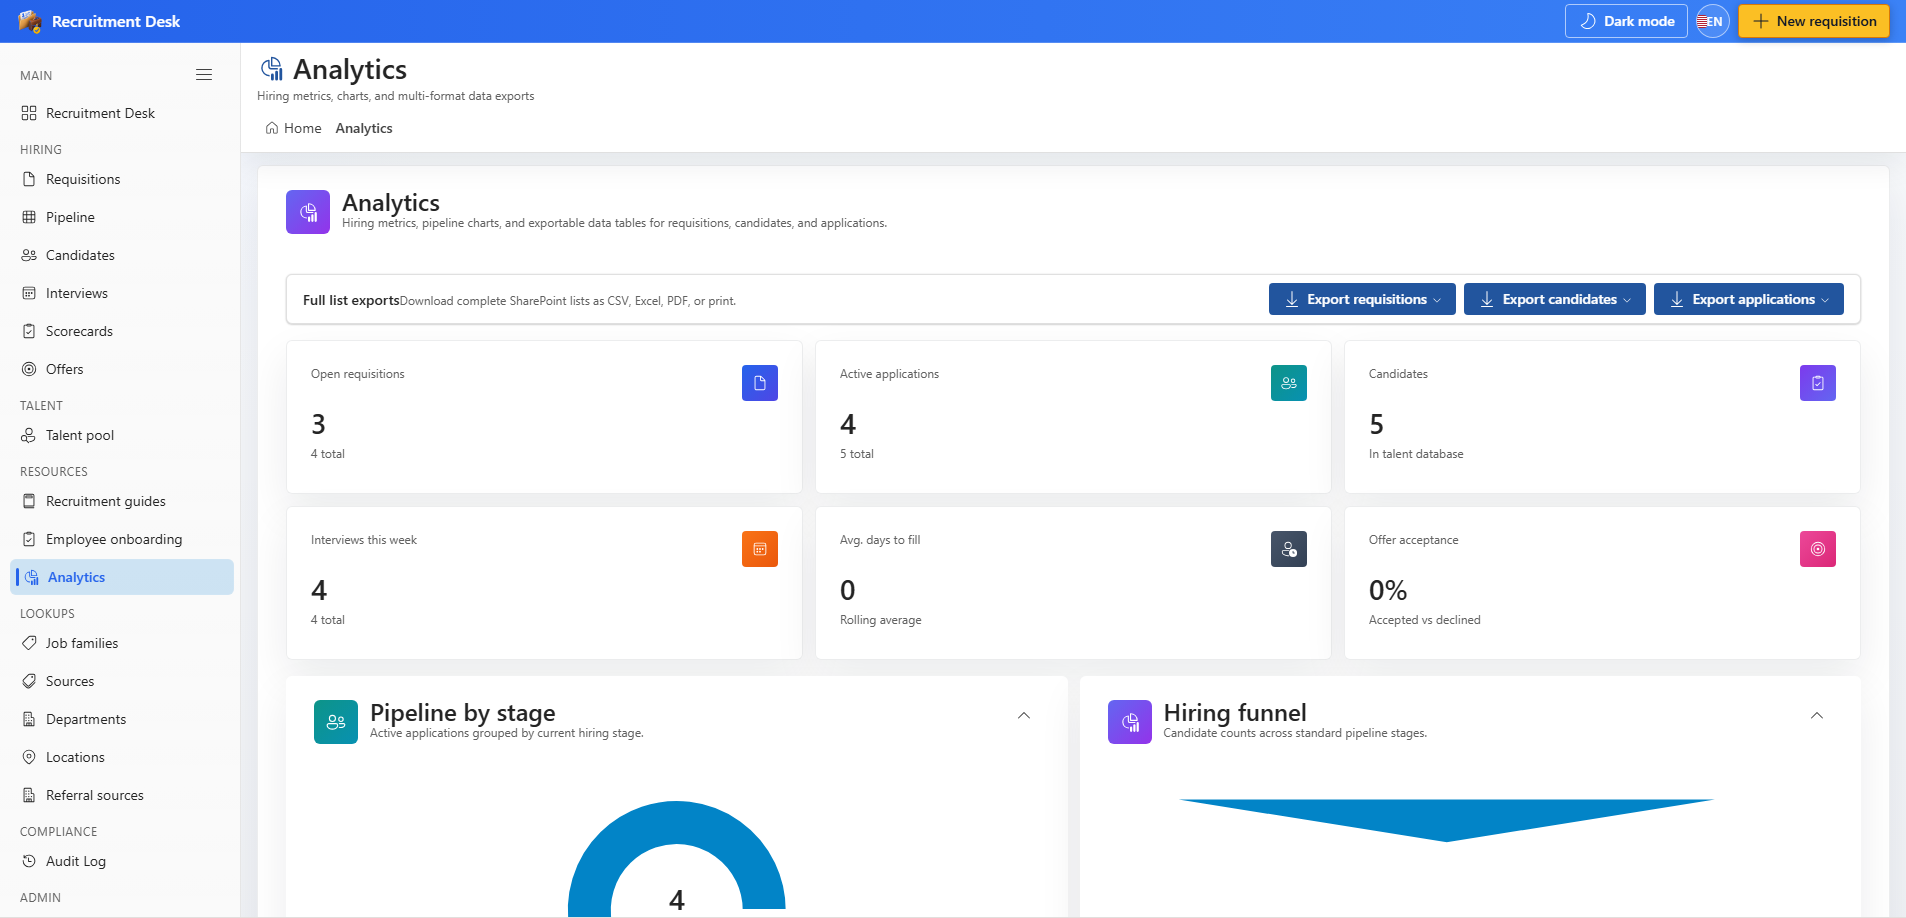Click the Locations pin icon

pyautogui.click(x=29, y=757)
